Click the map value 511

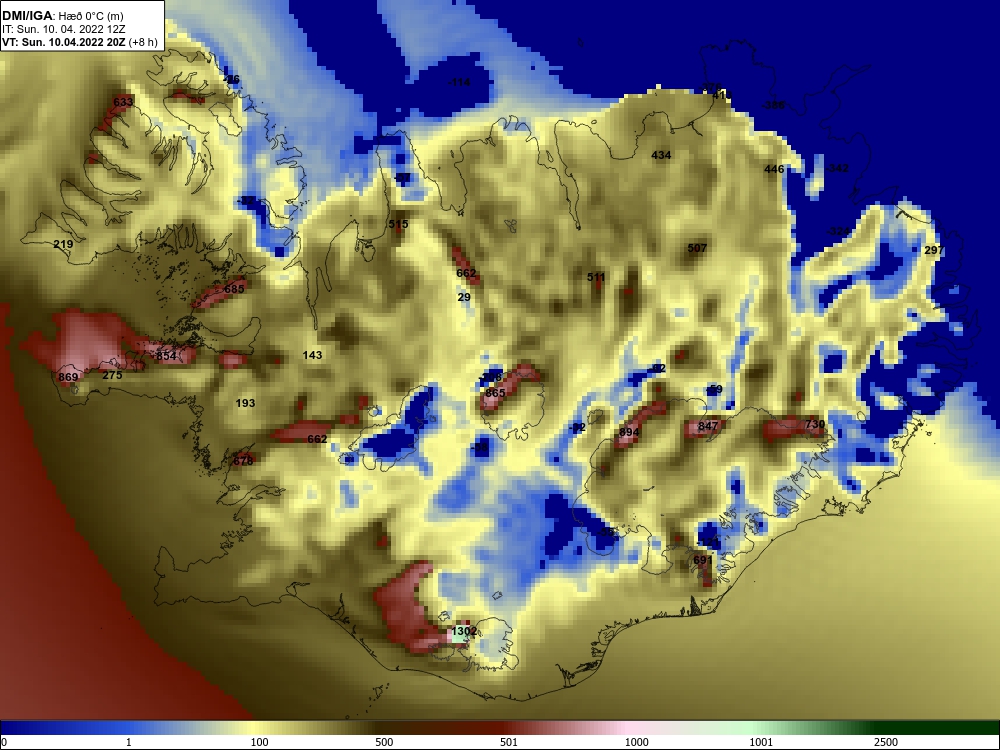pyautogui.click(x=596, y=277)
